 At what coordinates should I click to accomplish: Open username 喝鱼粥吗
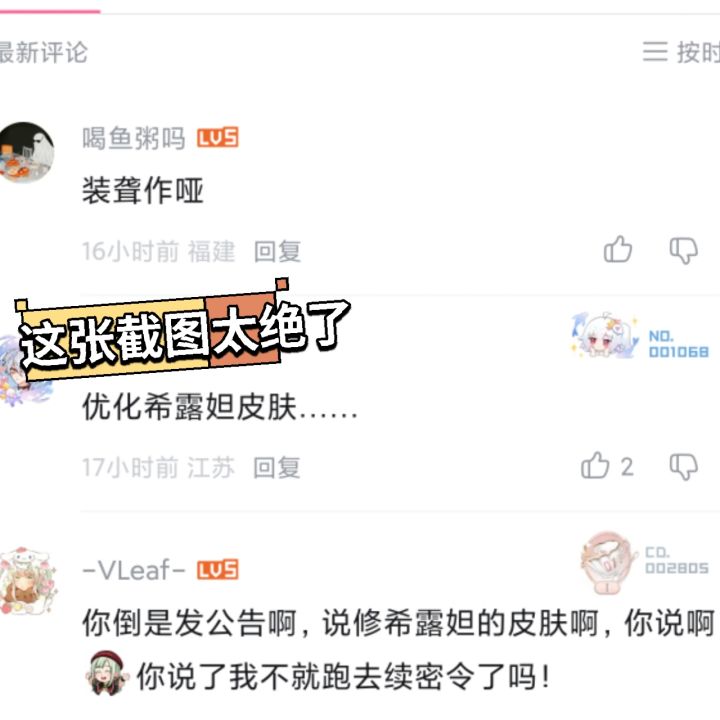(x=134, y=138)
